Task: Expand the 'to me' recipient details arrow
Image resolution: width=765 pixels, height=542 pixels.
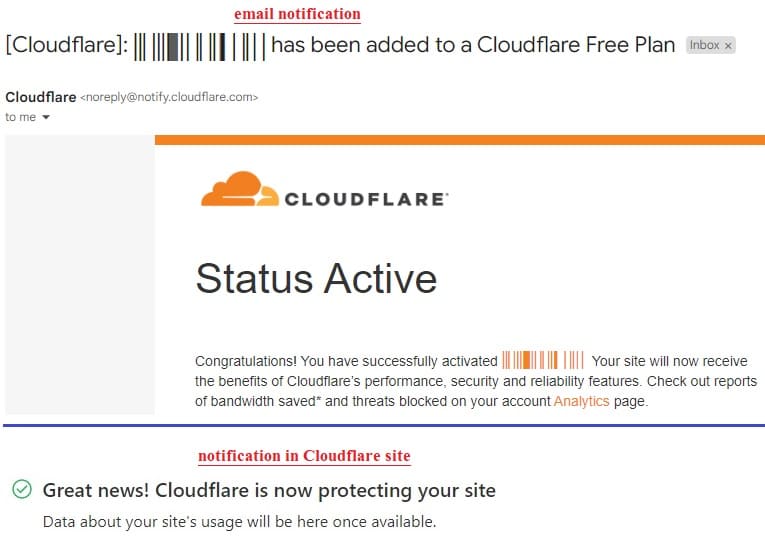Action: point(46,117)
